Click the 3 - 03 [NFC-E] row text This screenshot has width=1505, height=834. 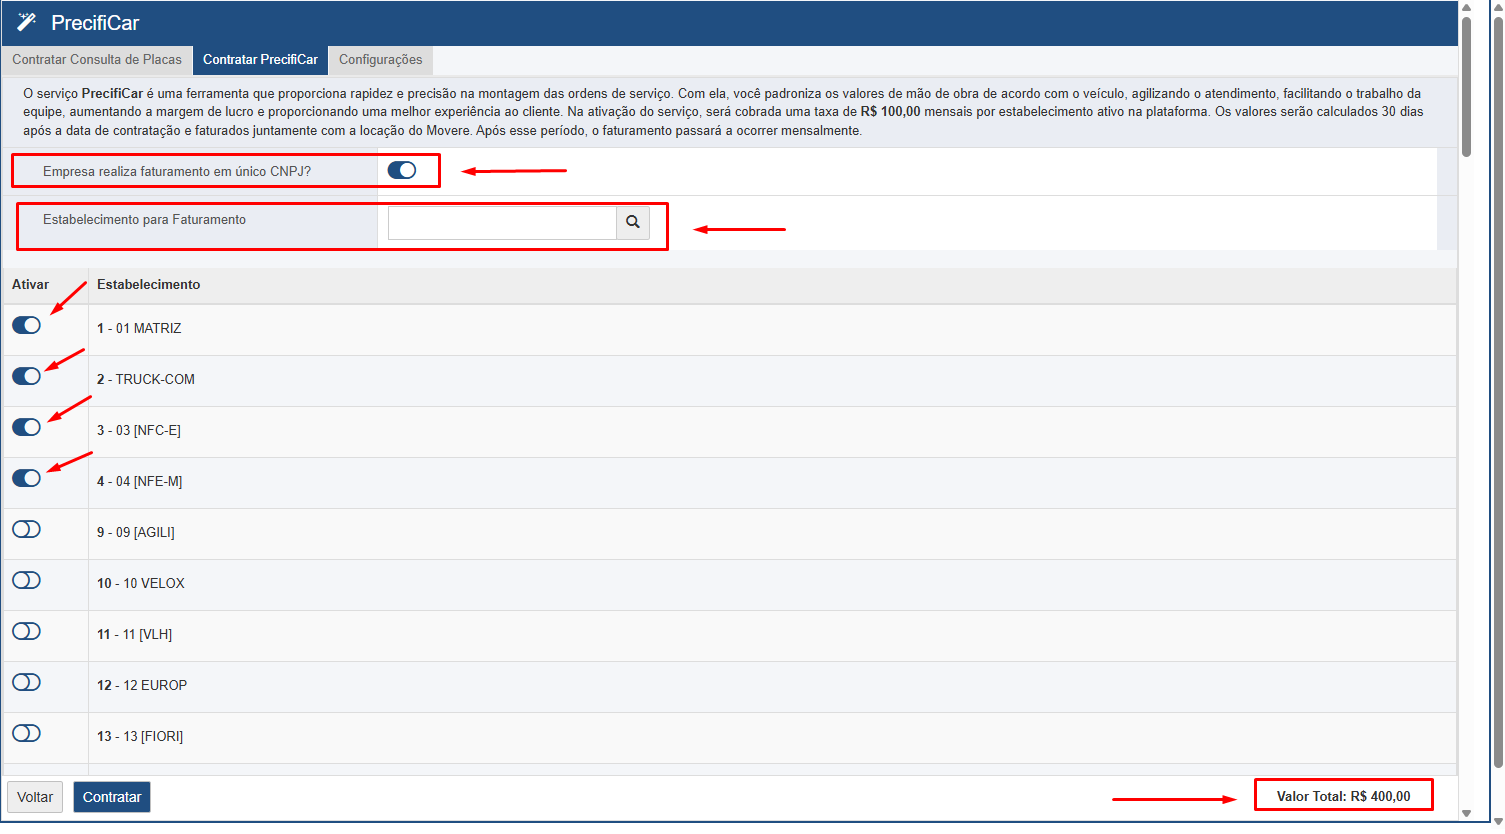[x=139, y=430]
